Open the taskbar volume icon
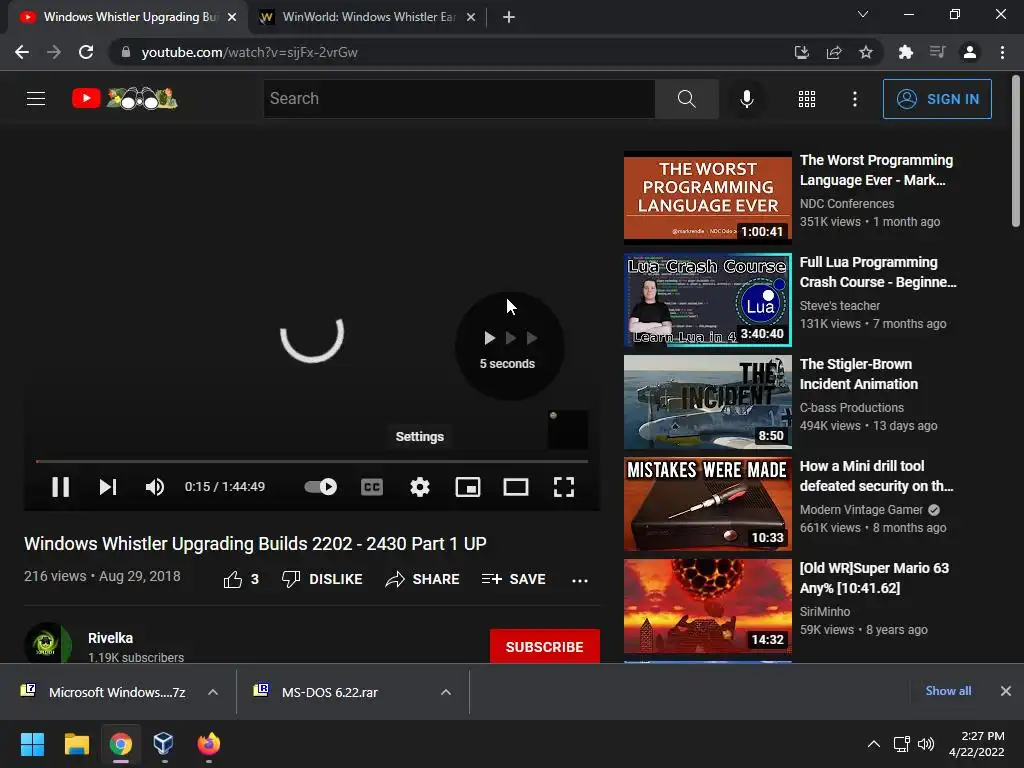The height and width of the screenshot is (768, 1024). point(925,744)
